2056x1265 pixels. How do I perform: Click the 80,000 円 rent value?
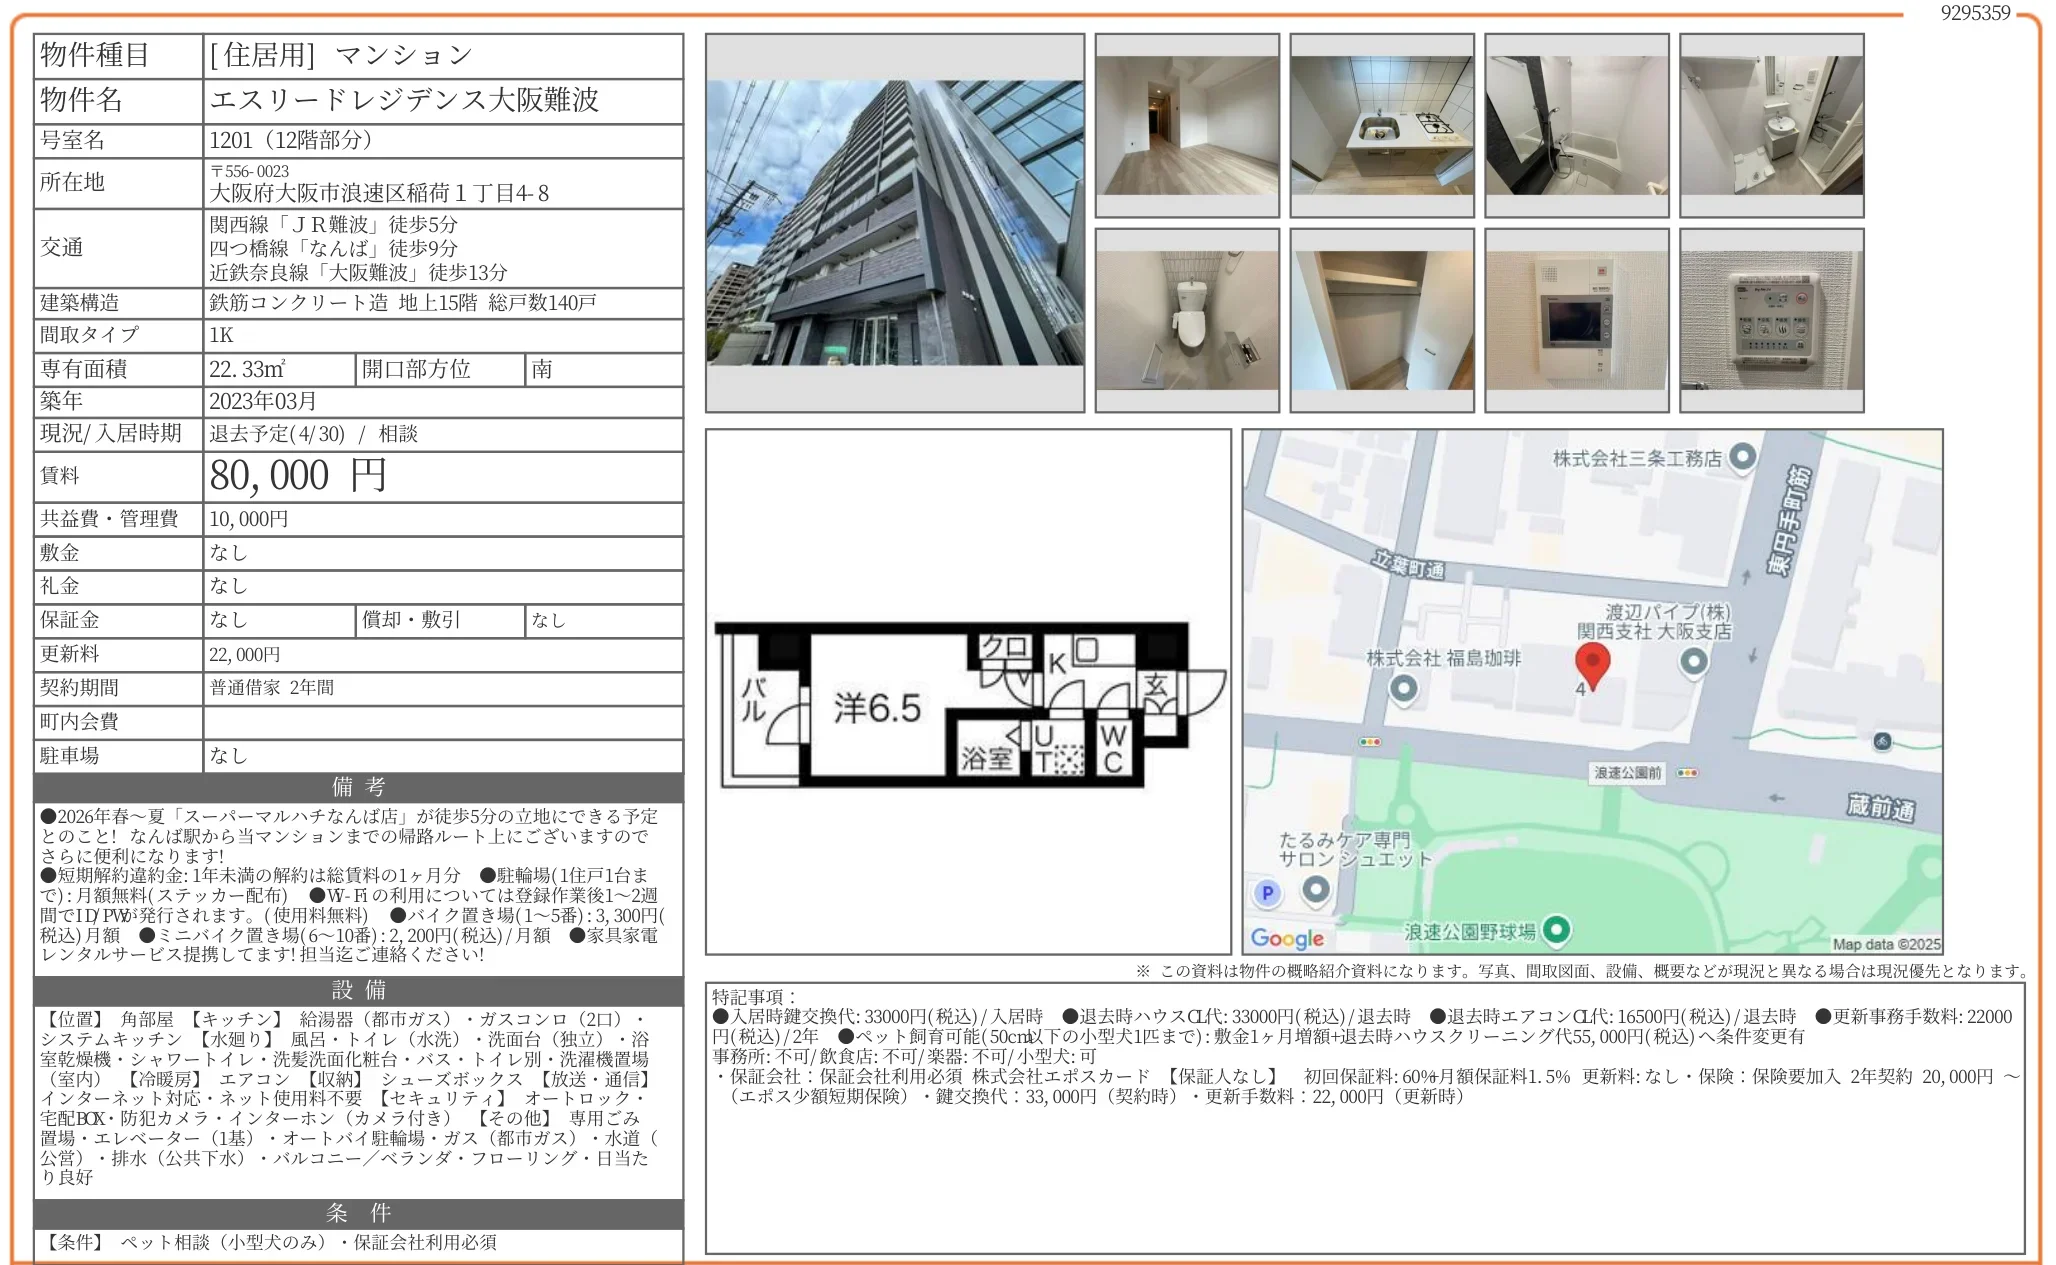(x=298, y=477)
